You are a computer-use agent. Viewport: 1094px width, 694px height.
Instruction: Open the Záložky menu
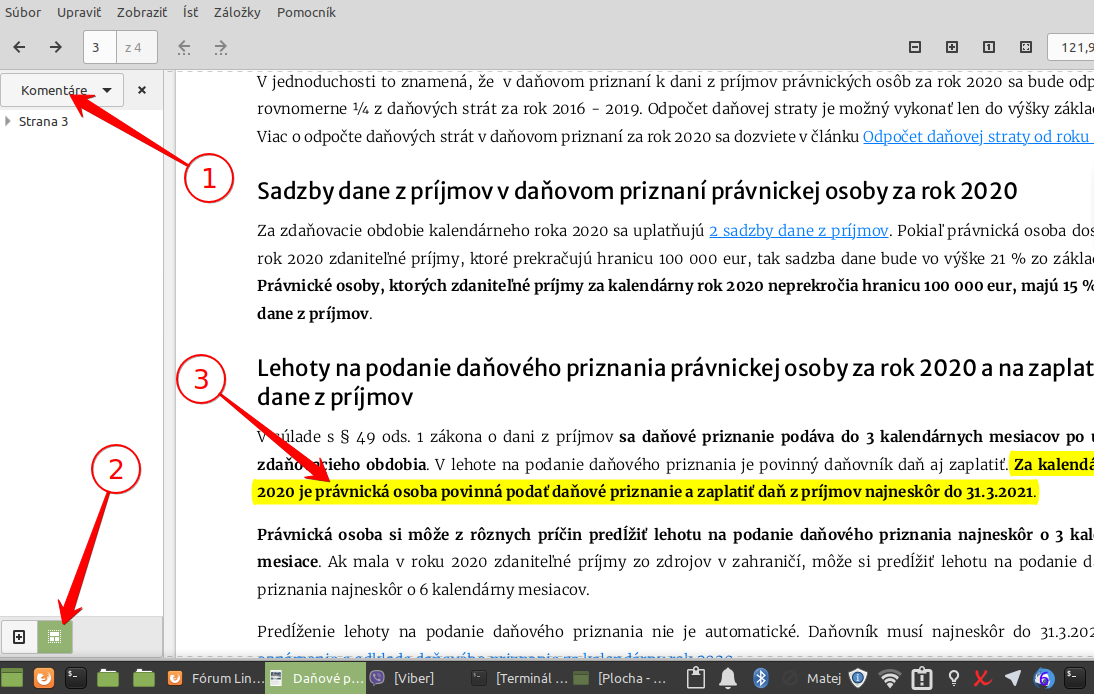click(x=237, y=13)
